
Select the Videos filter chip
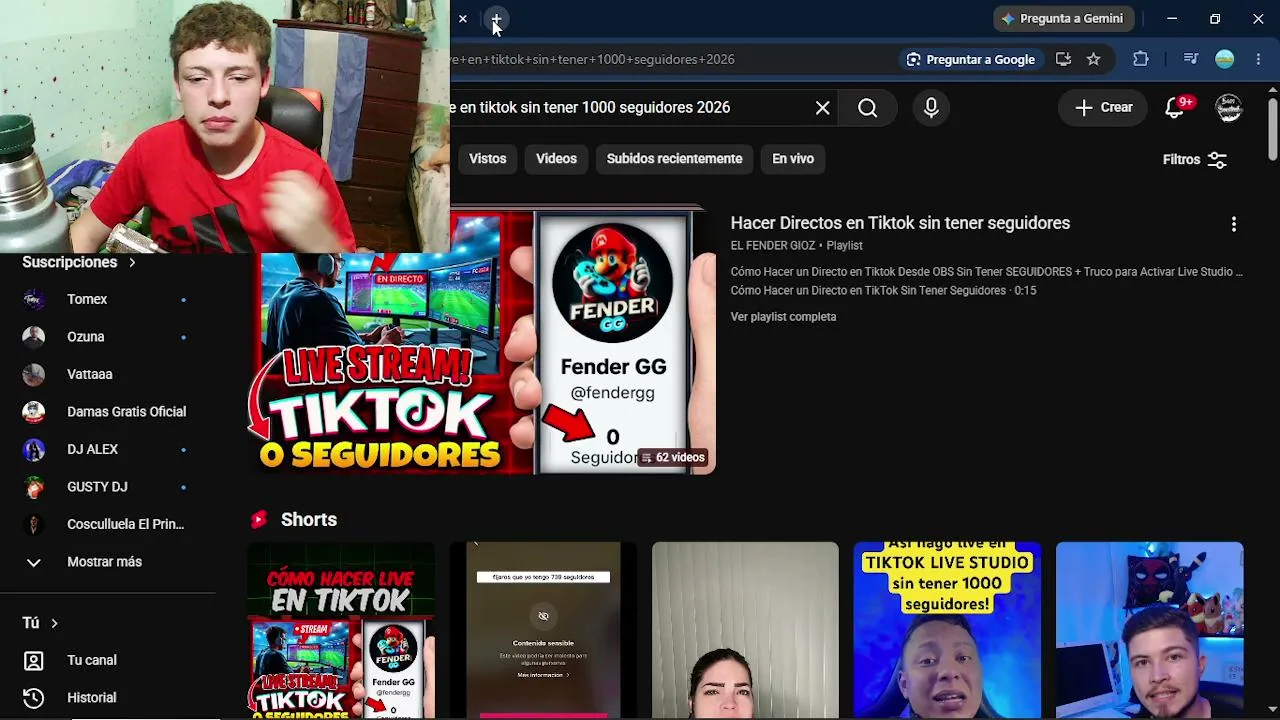point(556,159)
